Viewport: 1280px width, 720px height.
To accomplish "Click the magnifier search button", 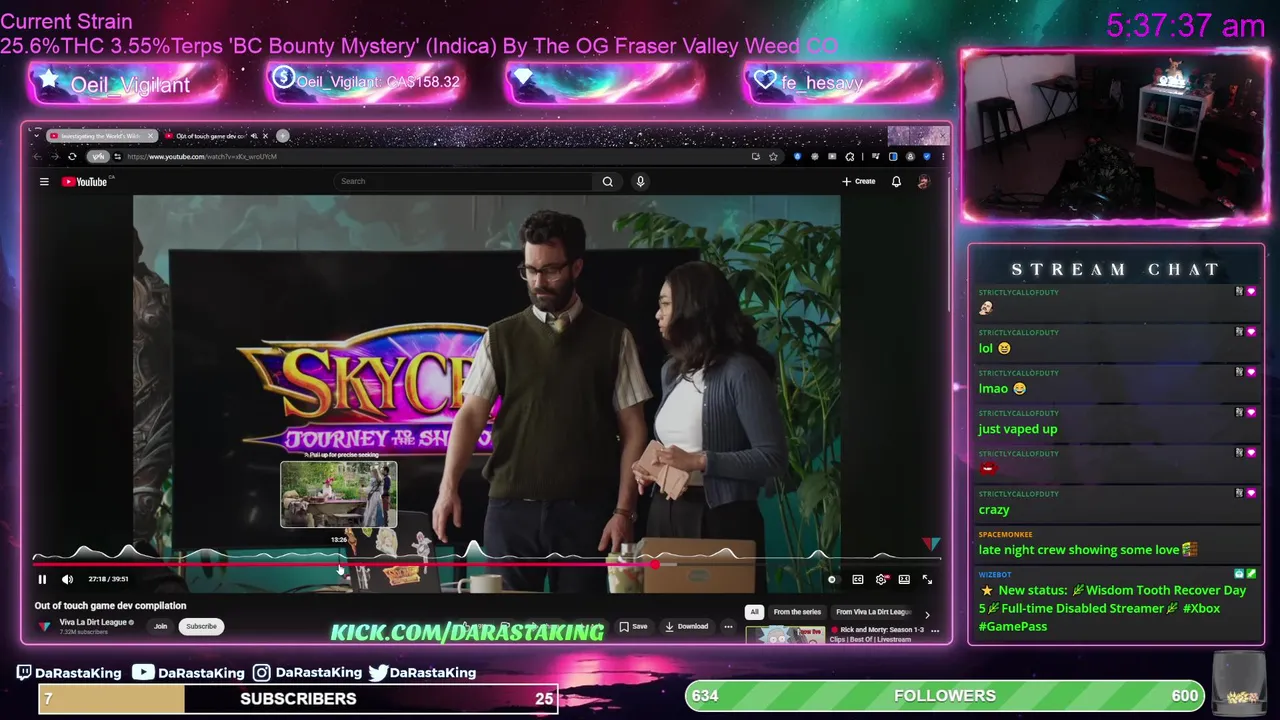I will click(607, 181).
